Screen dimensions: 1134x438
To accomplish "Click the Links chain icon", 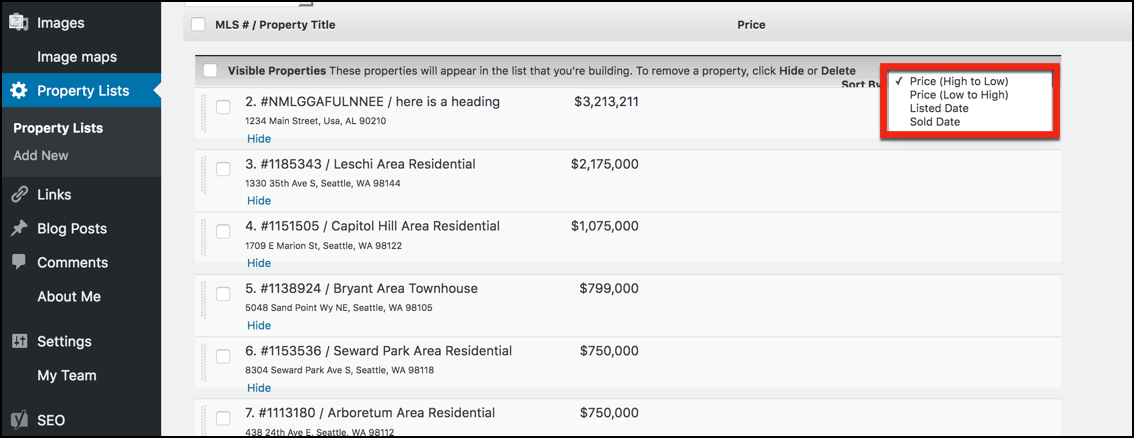I will [x=18, y=195].
